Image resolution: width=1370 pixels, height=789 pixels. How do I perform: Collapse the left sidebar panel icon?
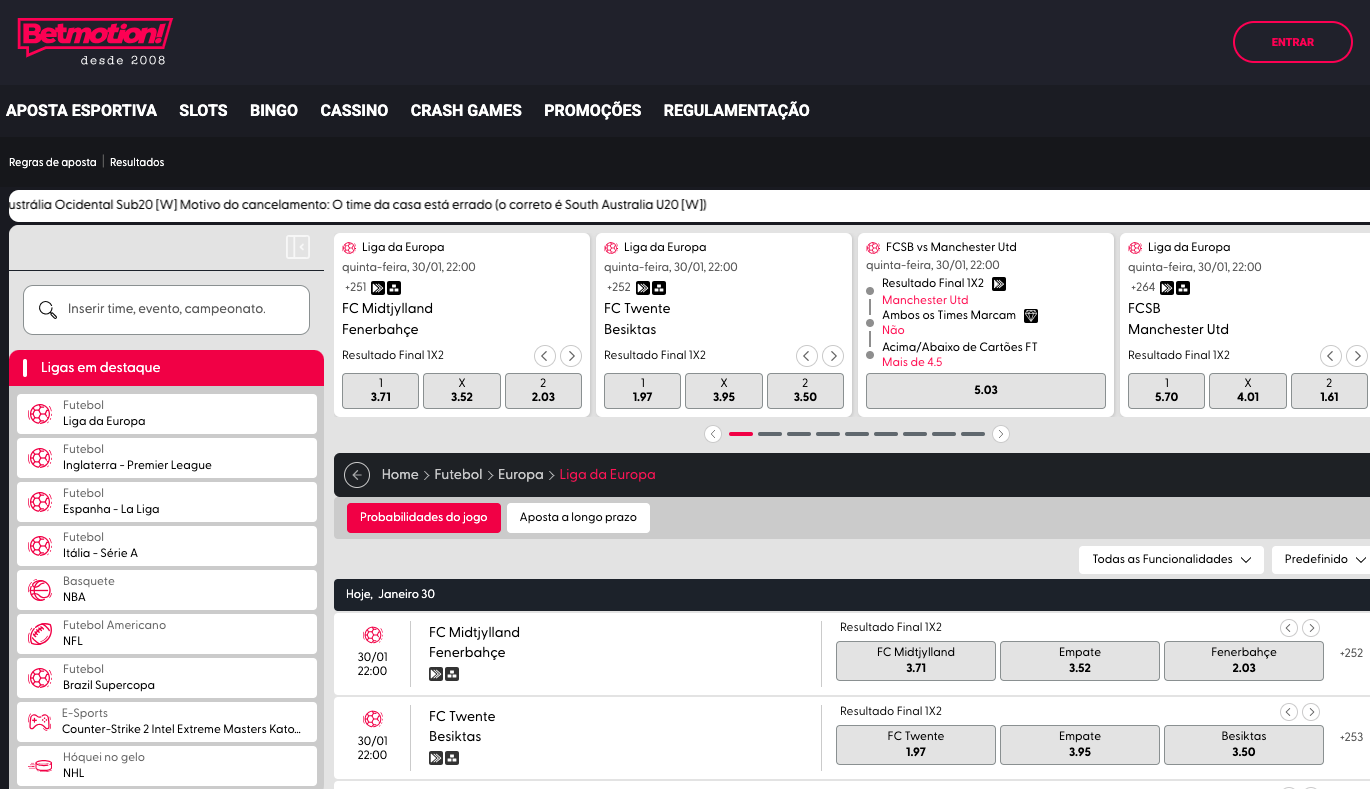pos(297,247)
